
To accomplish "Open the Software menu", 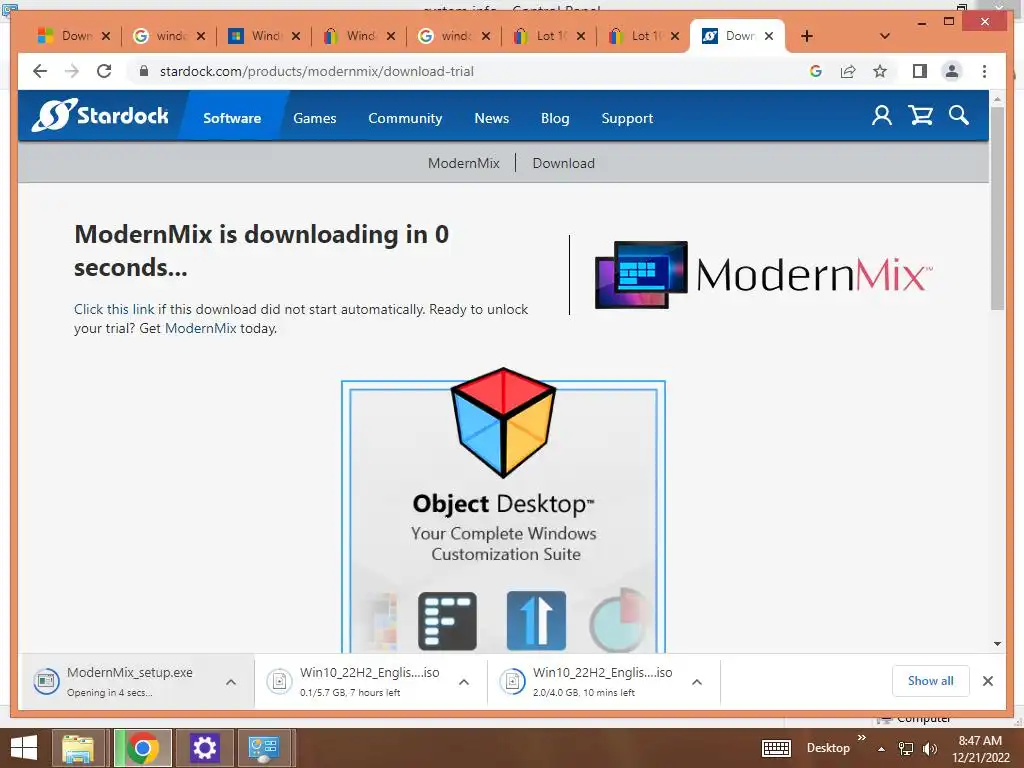I will tap(232, 118).
